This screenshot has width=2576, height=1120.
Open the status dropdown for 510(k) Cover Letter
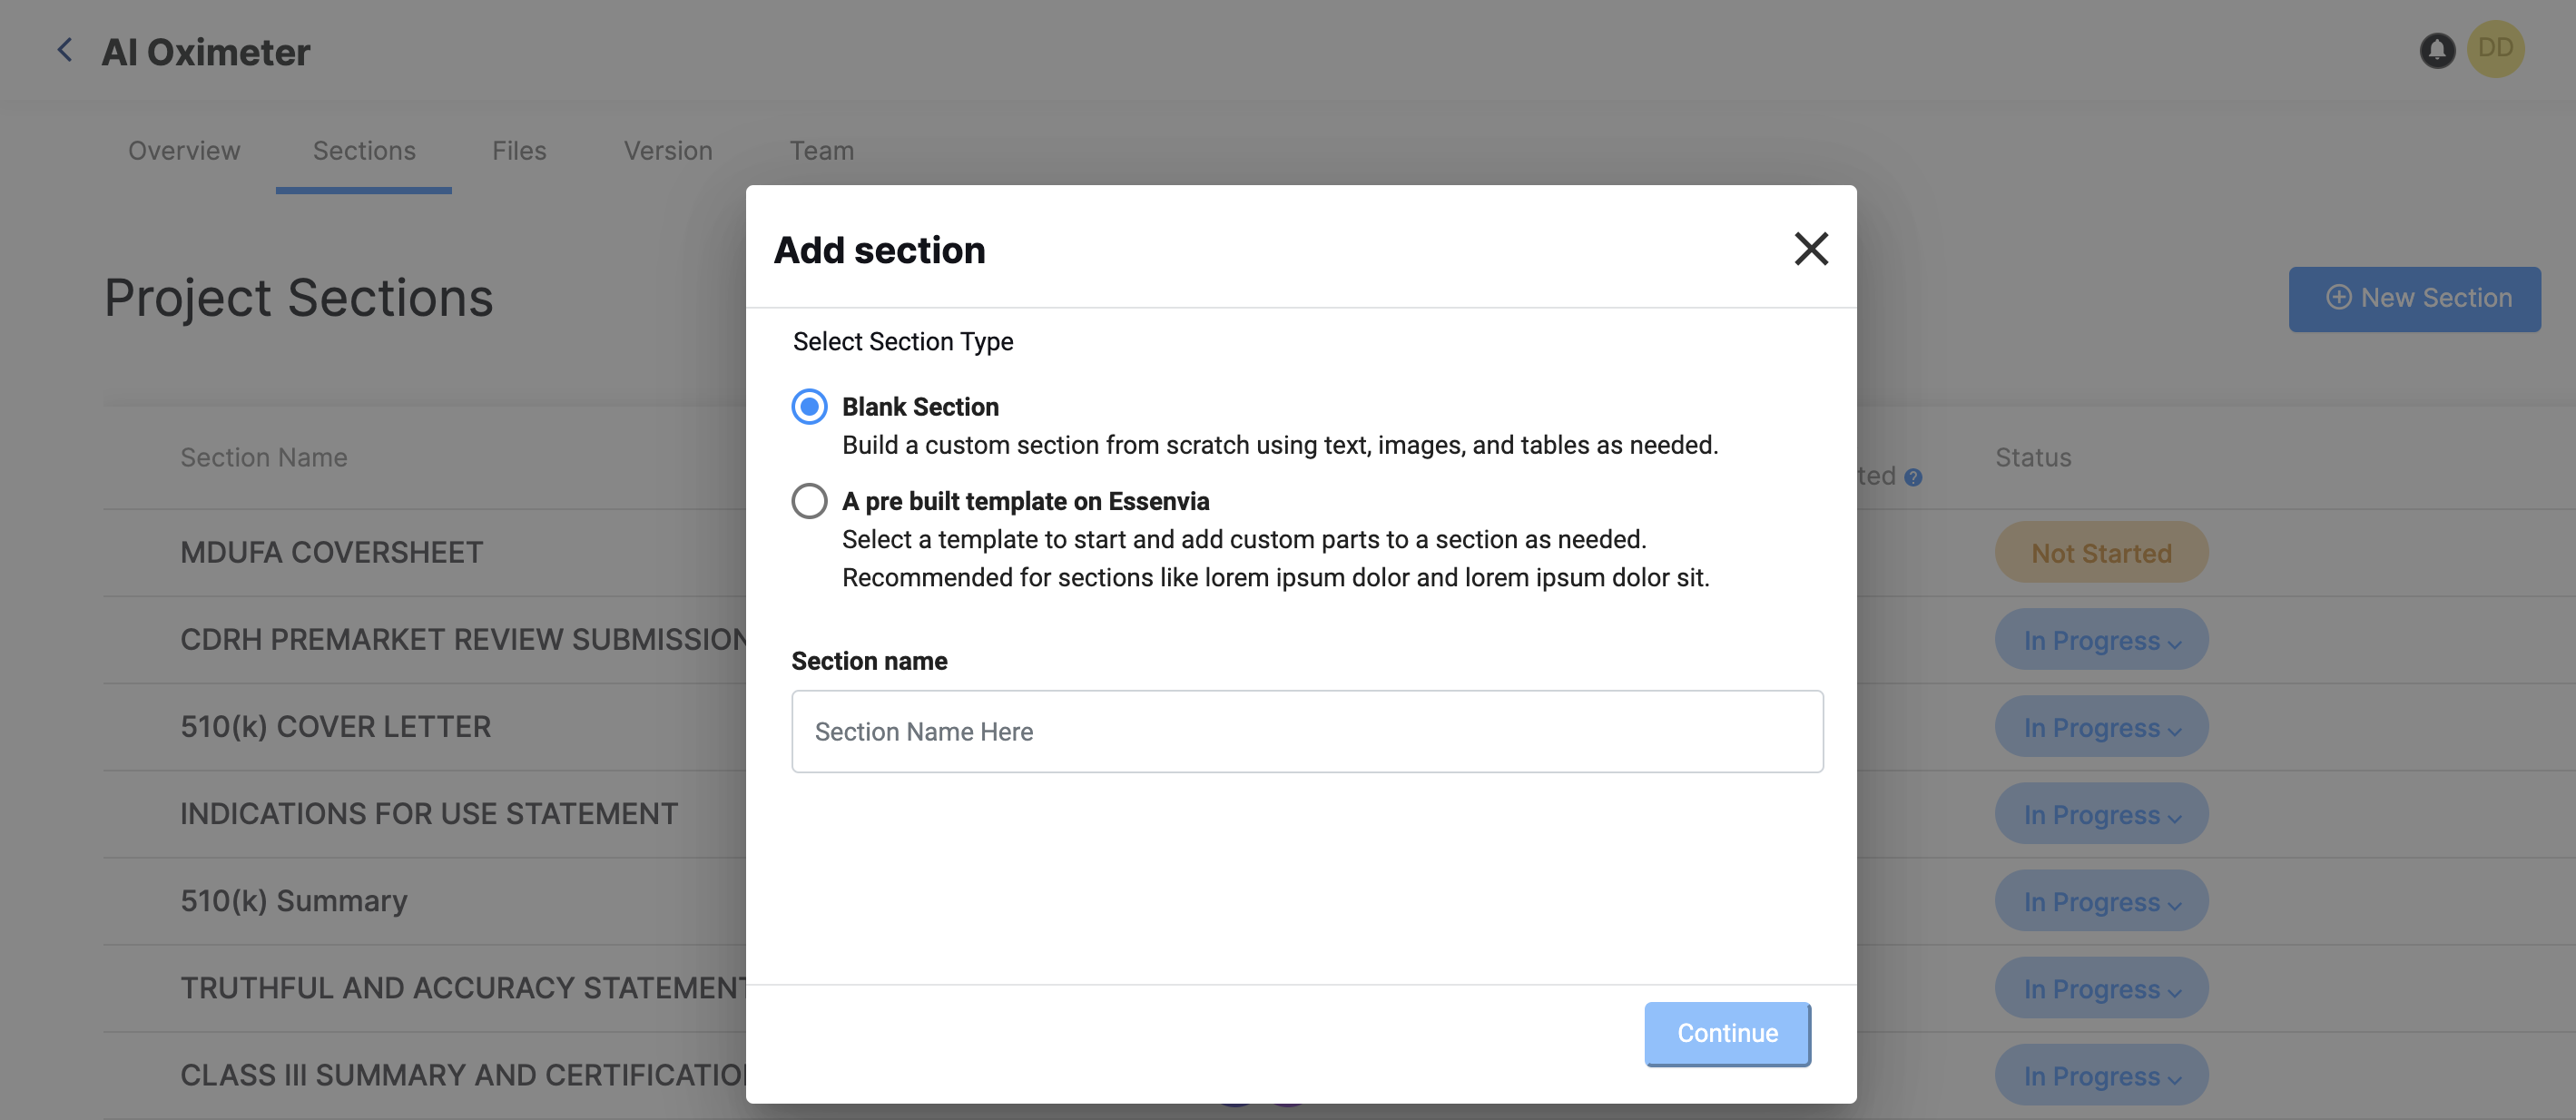point(2101,727)
